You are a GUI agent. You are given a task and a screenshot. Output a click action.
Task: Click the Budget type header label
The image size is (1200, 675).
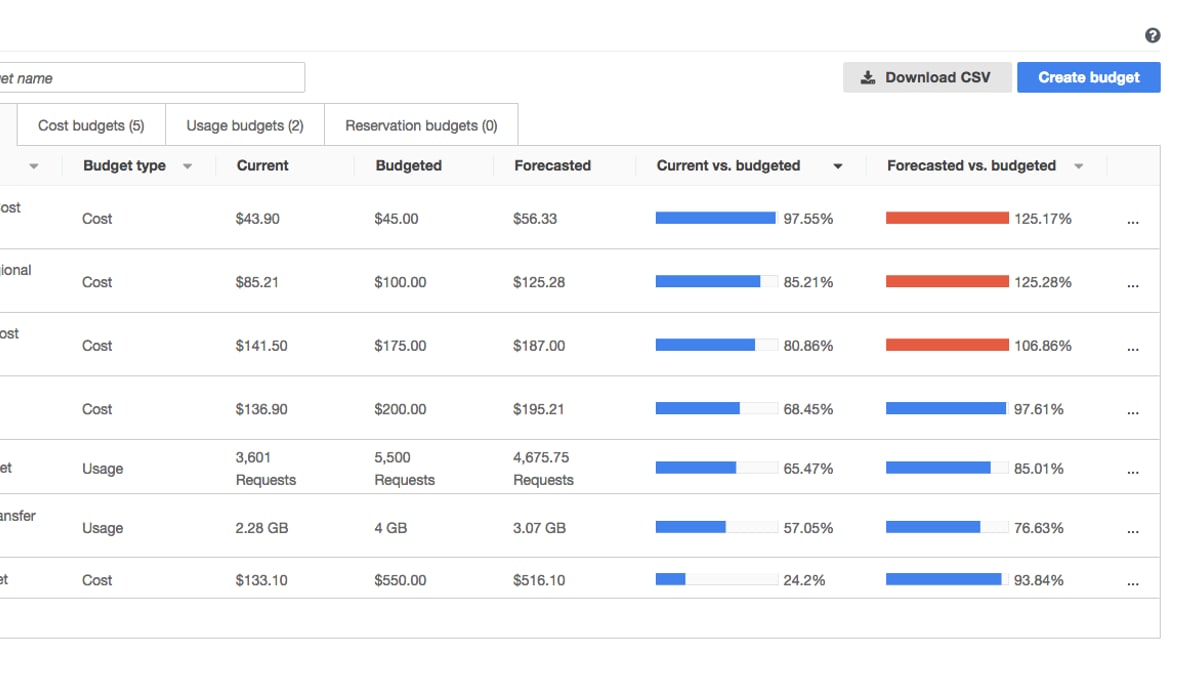point(124,166)
